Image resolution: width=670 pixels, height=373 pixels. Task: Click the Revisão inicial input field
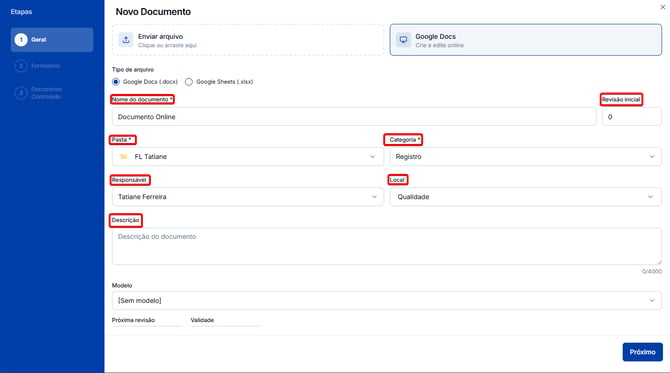coord(632,117)
